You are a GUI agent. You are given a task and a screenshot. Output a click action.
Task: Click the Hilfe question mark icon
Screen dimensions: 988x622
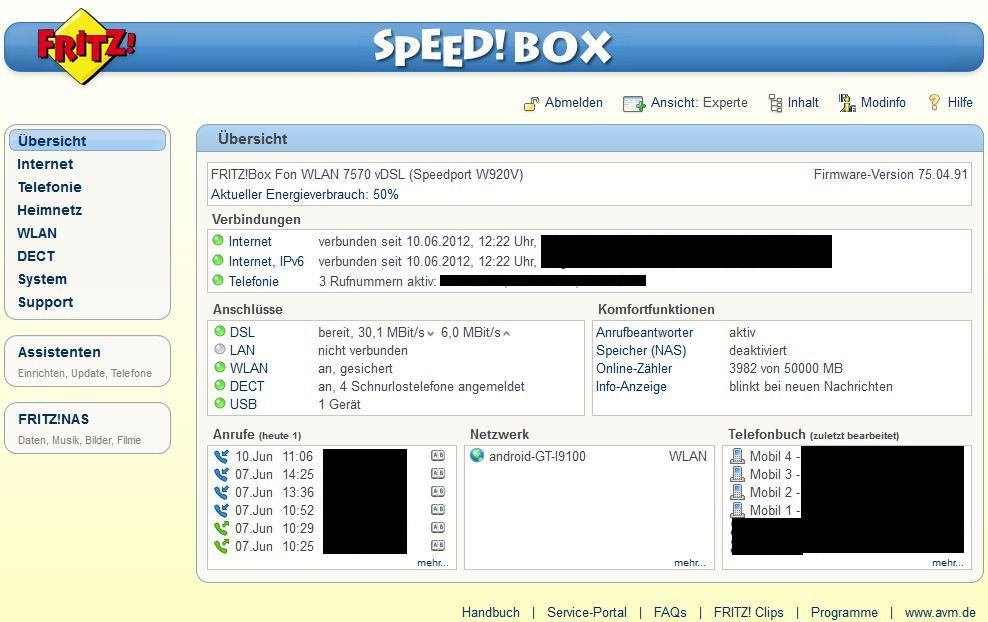[x=934, y=102]
